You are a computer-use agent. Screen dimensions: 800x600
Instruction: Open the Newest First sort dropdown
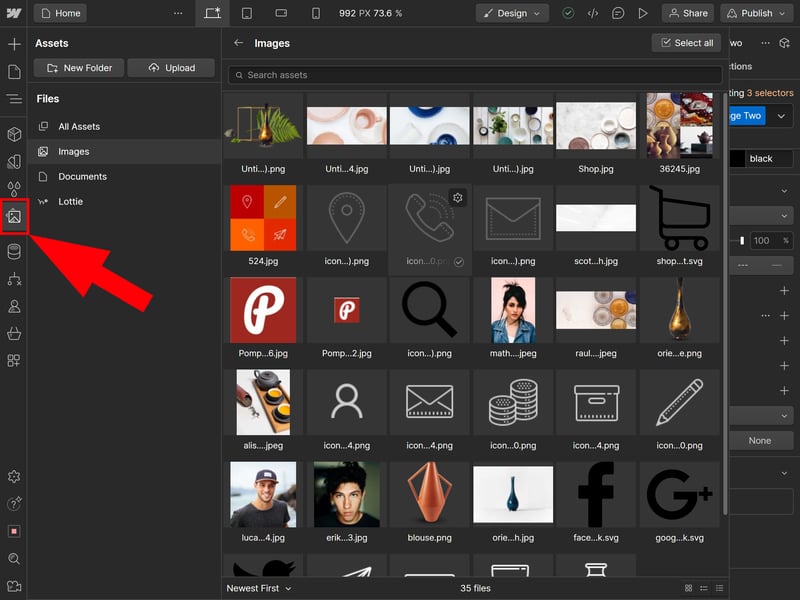click(x=259, y=588)
